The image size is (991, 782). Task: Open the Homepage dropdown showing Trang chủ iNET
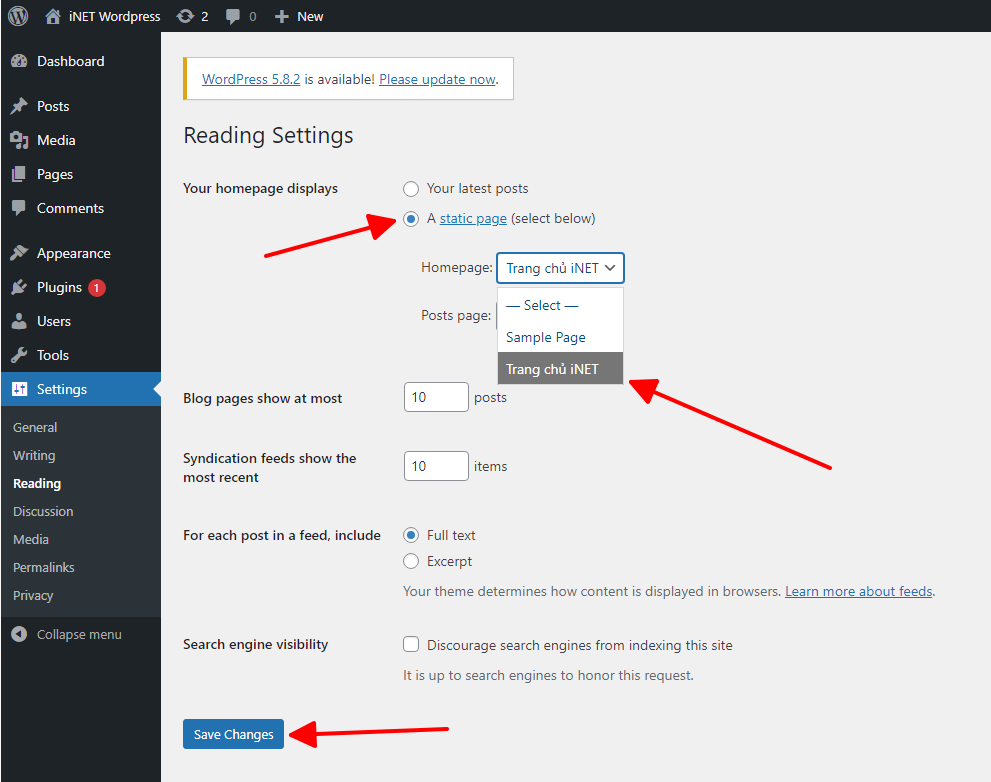[x=560, y=268]
